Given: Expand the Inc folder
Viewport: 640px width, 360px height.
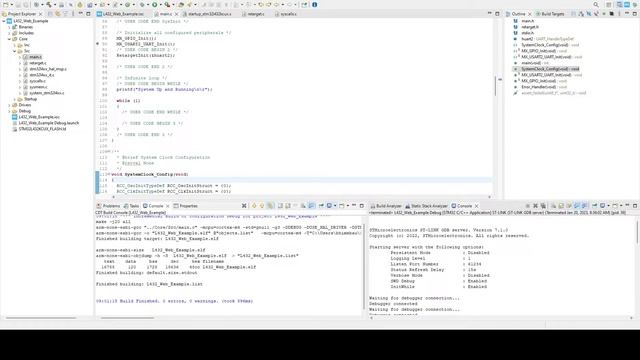Looking at the screenshot, I should point(15,45).
